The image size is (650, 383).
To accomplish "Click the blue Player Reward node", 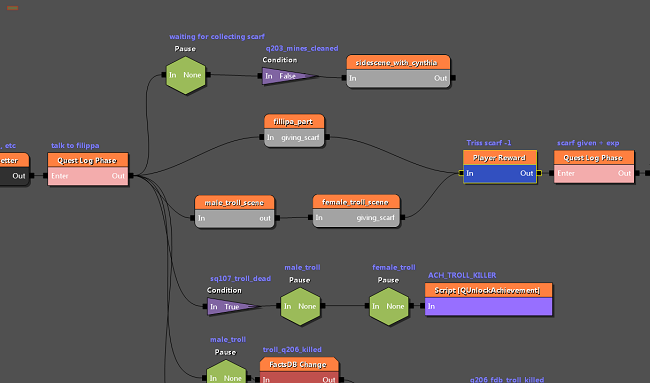I will point(500,167).
